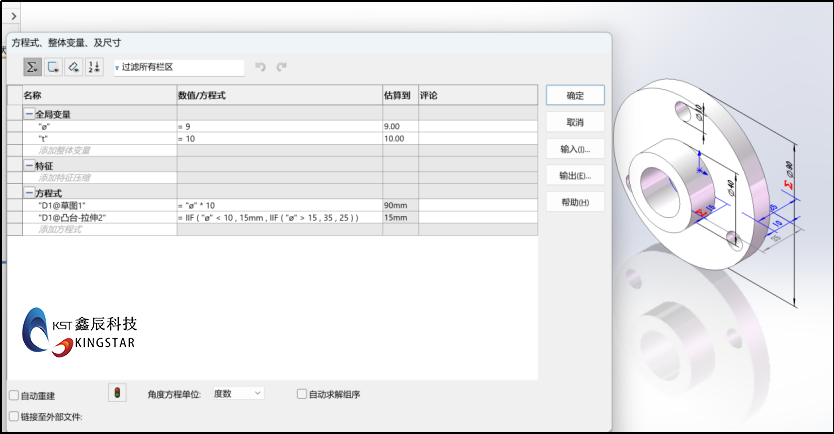Screen dimensions: 834x434
Task: Toggle the 自动求解组序 checkbox
Action: point(302,394)
